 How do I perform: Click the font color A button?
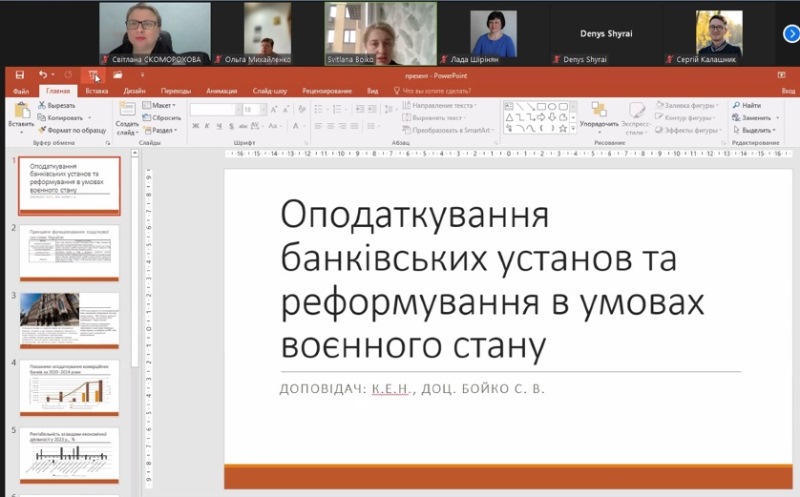pyautogui.click(x=295, y=126)
